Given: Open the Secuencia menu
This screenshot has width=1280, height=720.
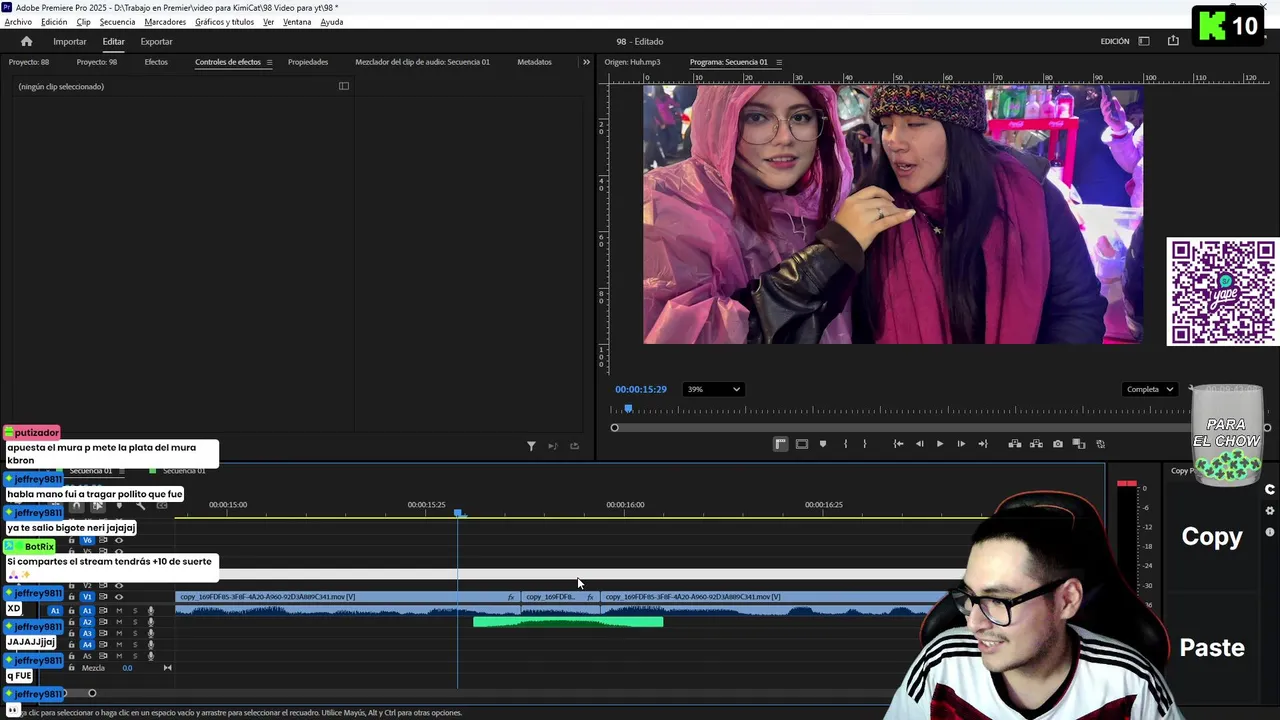Looking at the screenshot, I should (x=117, y=22).
